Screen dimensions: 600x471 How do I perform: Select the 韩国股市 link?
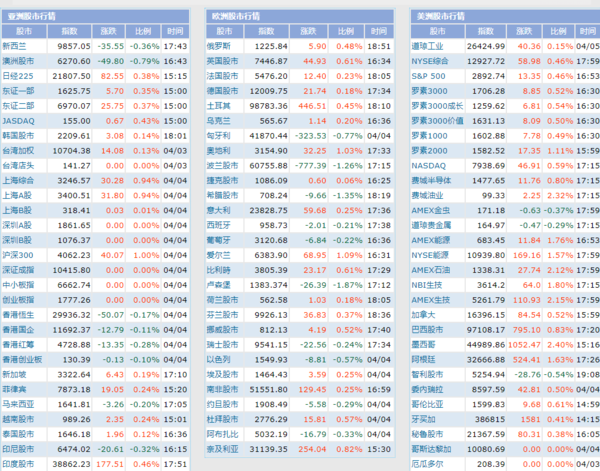[x=18, y=136]
